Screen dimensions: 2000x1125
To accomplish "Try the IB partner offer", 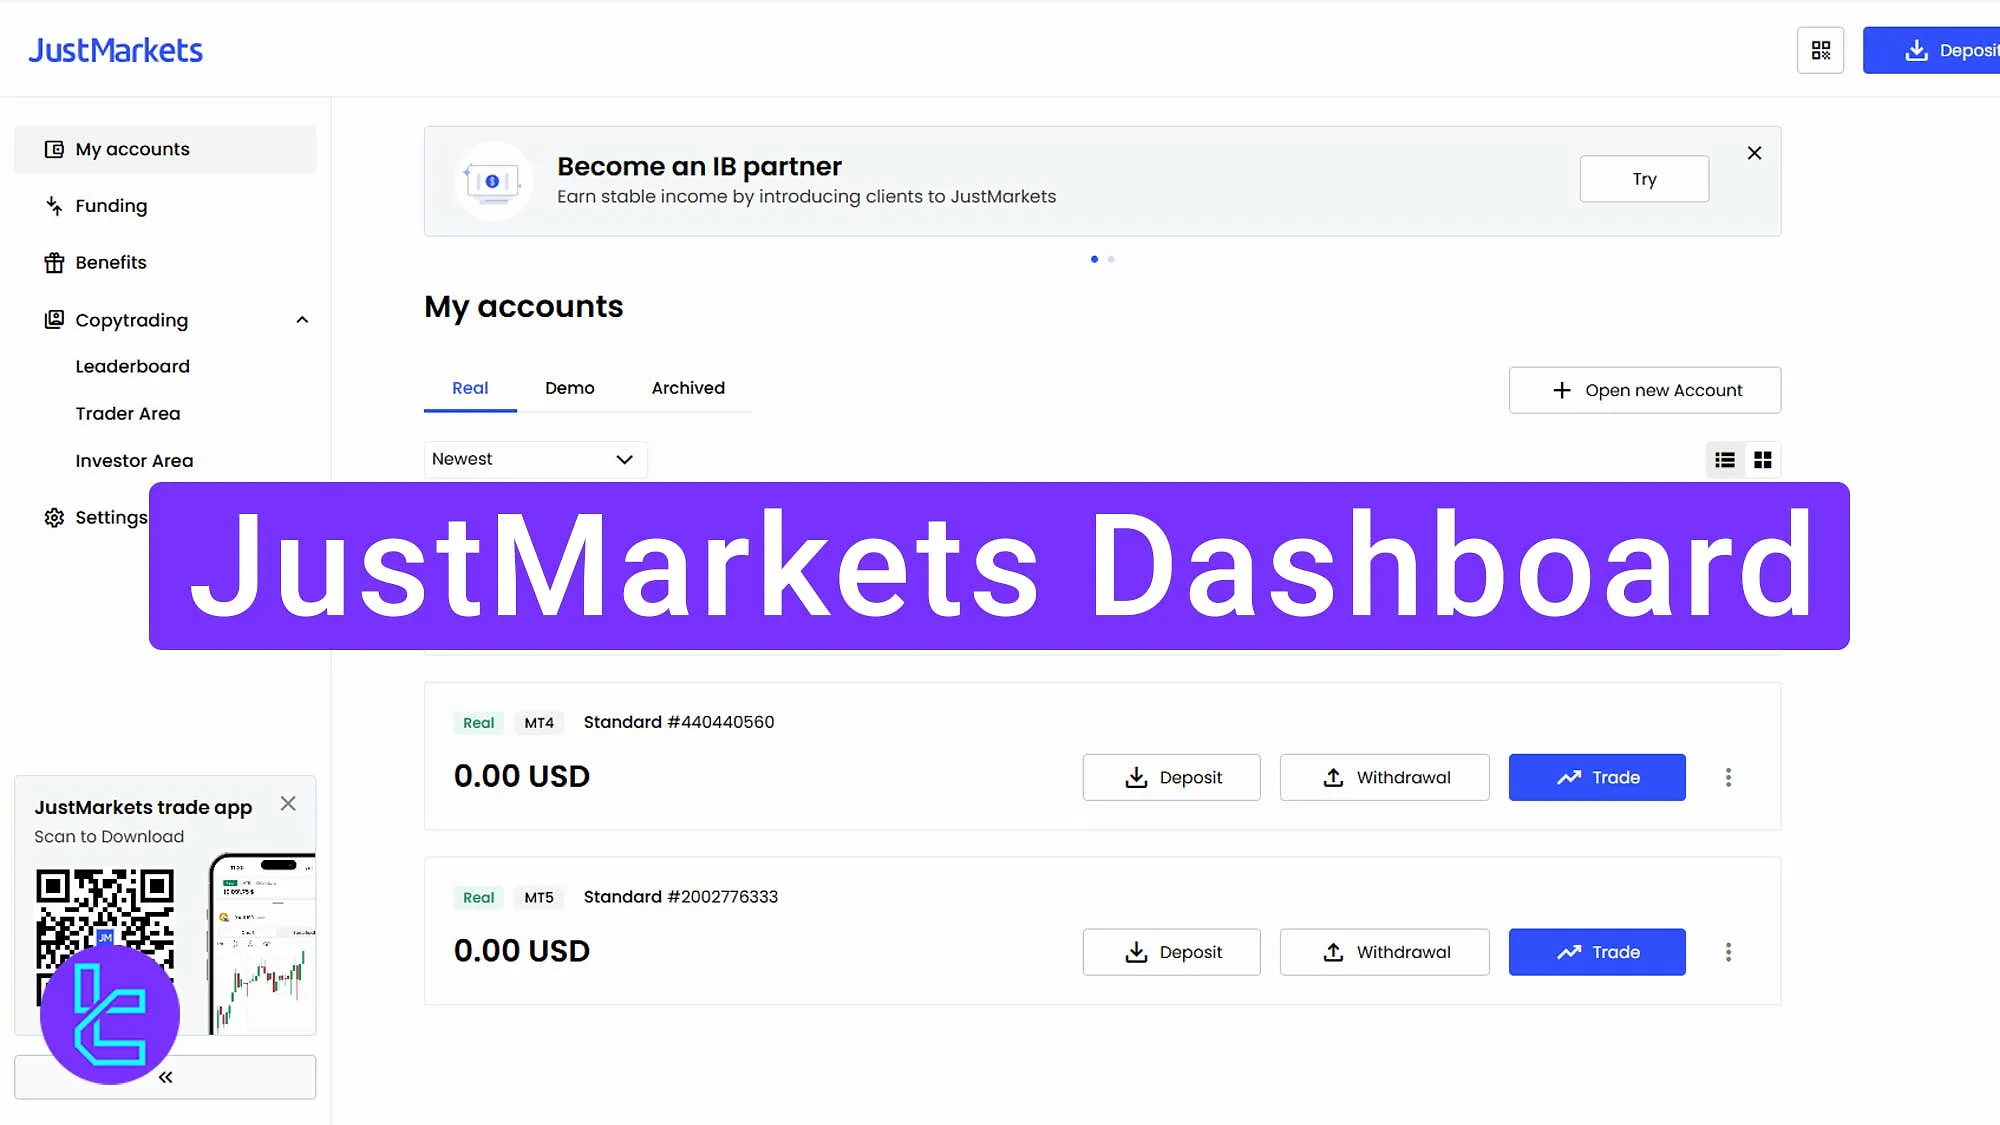I will (1644, 179).
